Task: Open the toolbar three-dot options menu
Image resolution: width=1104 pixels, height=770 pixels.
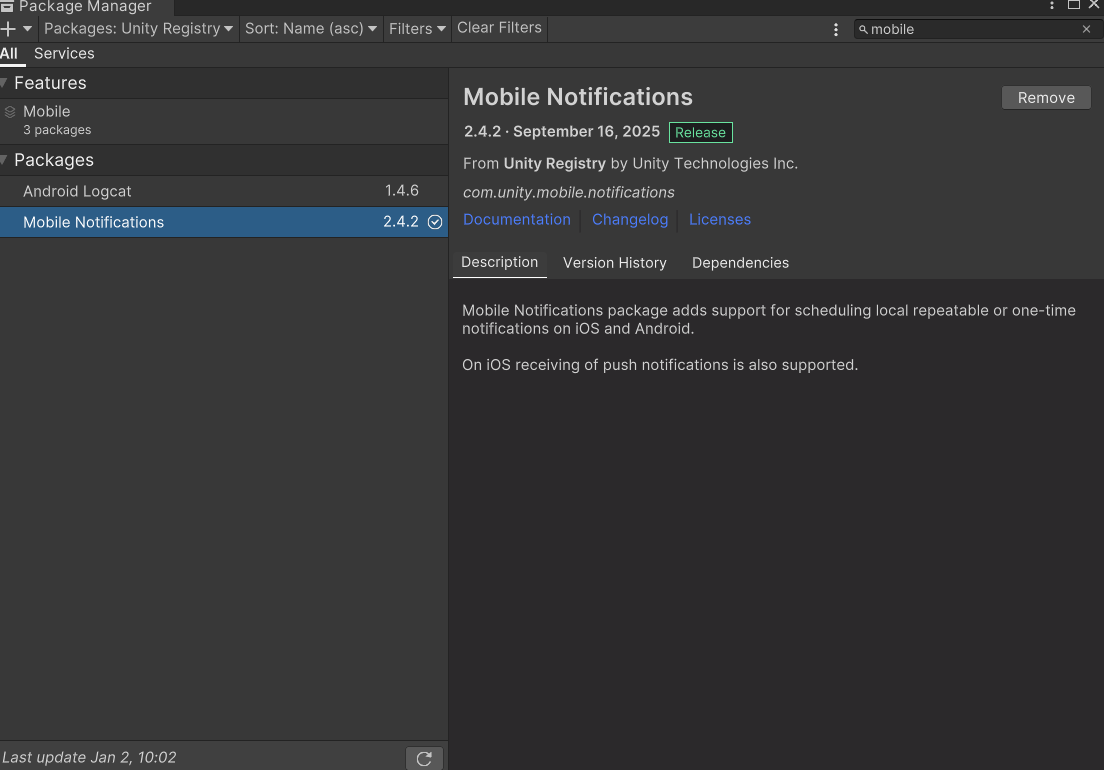Action: click(836, 30)
